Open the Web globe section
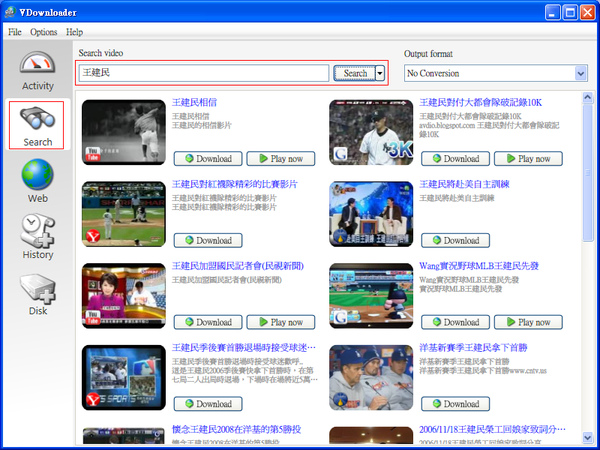Viewport: 600px width, 450px height. click(x=38, y=181)
